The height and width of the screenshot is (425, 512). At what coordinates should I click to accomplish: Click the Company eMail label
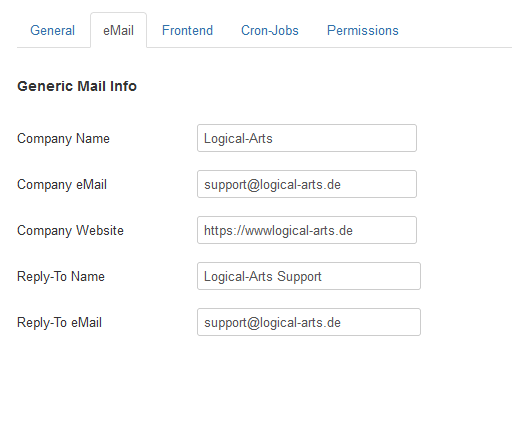click(x=62, y=184)
